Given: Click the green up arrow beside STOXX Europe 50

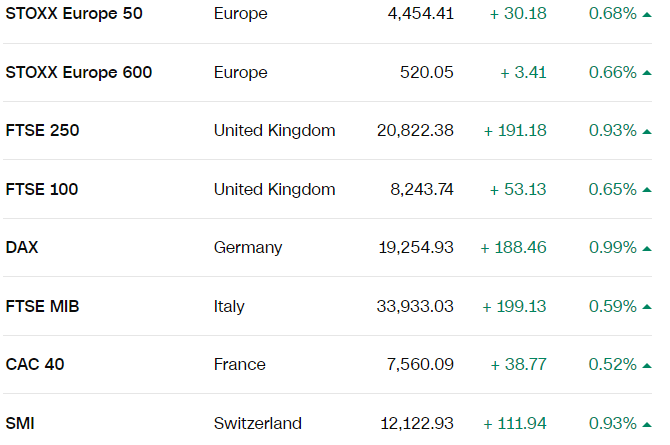Looking at the screenshot, I should tap(647, 14).
